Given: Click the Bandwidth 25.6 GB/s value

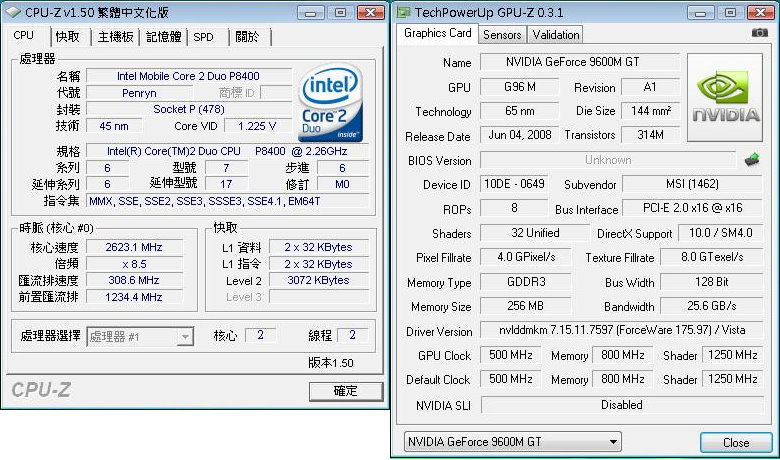Looking at the screenshot, I should [712, 306].
